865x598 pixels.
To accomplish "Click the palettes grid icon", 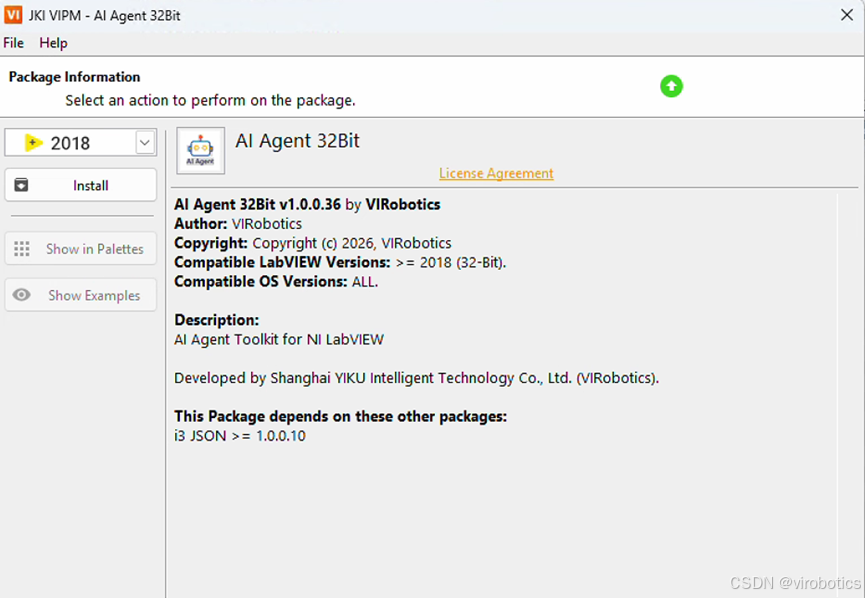I will pos(22,249).
